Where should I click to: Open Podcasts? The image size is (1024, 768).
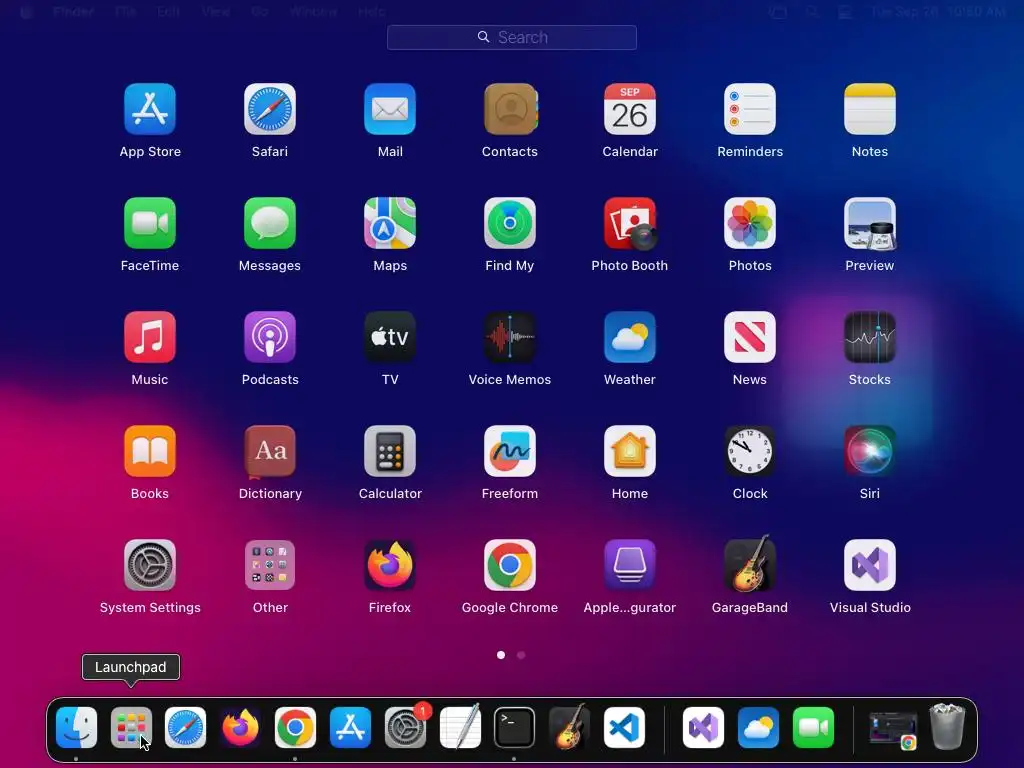coord(270,337)
